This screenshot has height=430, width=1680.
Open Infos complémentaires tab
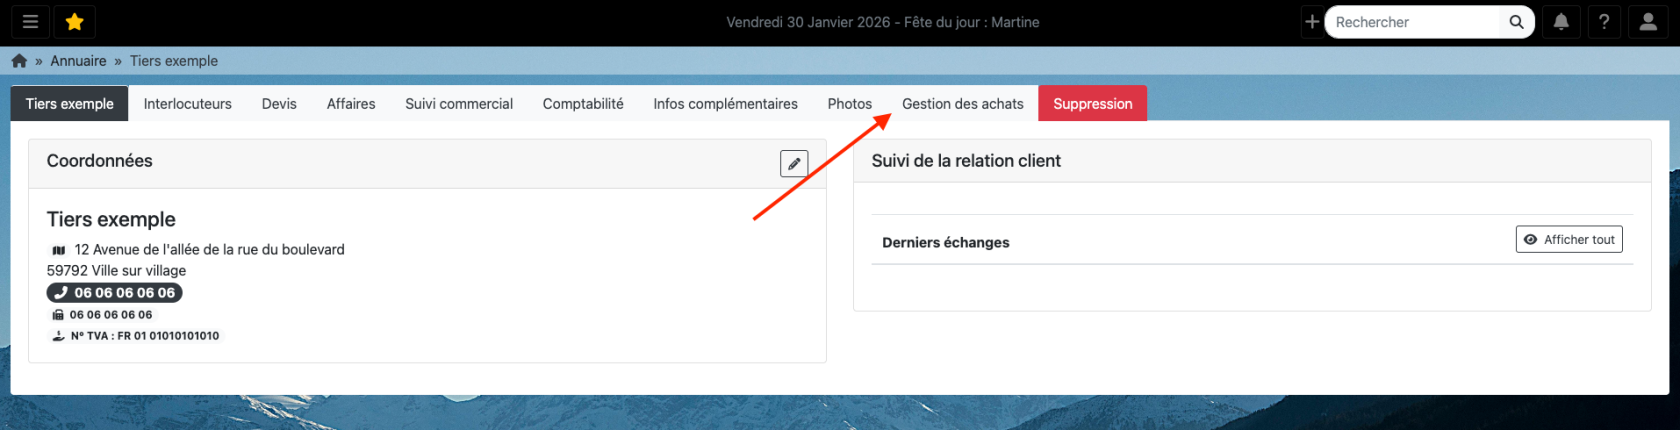pyautogui.click(x=726, y=104)
